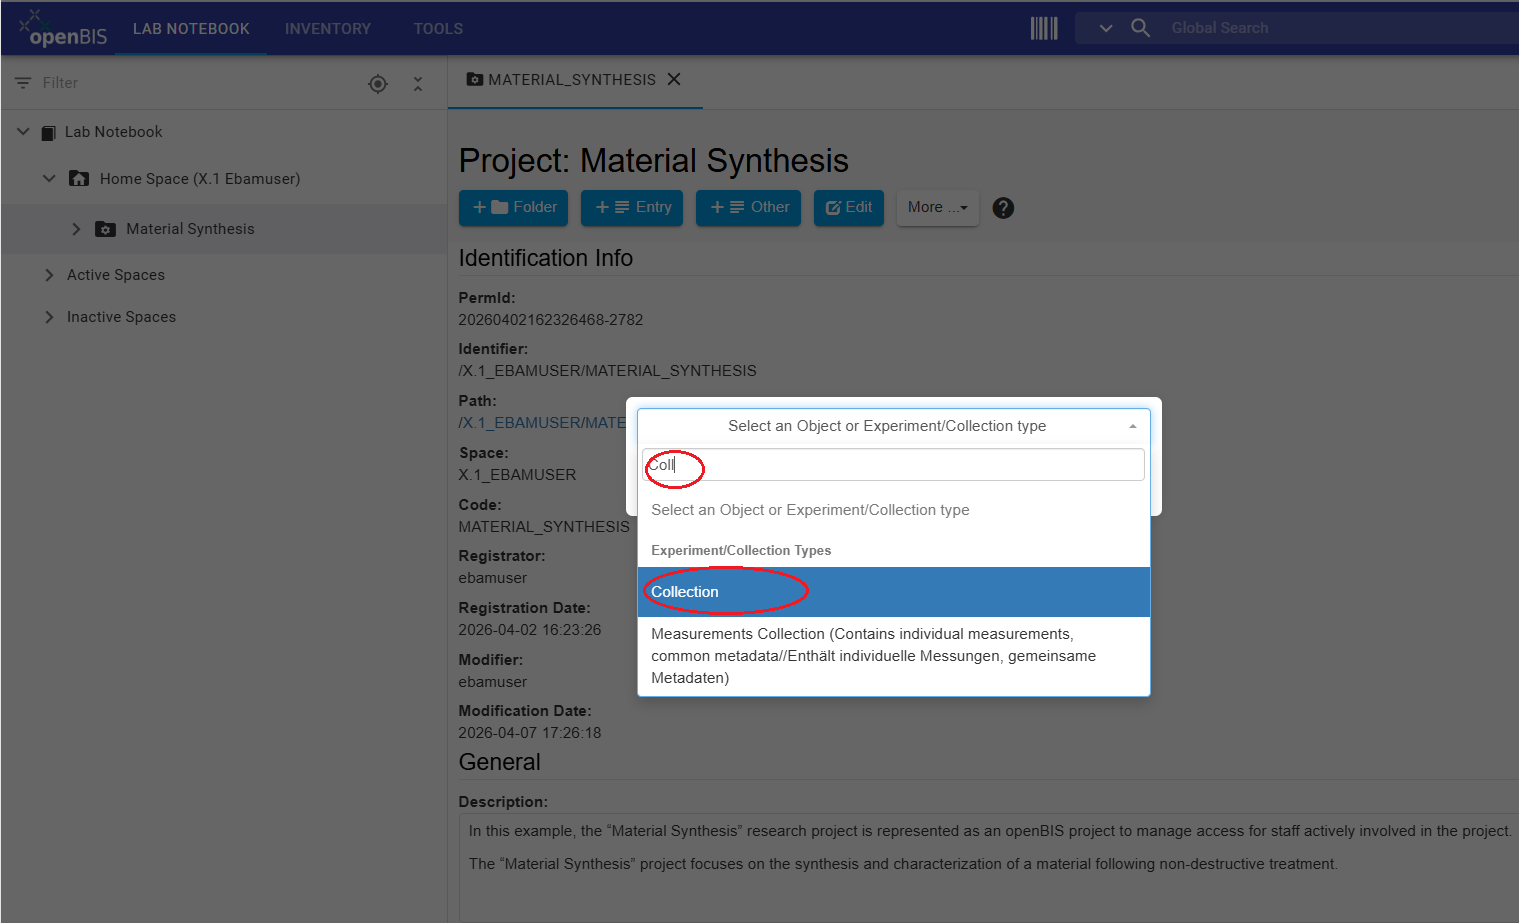Click the Home Space folder icon
This screenshot has height=923, width=1519.
pos(79,178)
